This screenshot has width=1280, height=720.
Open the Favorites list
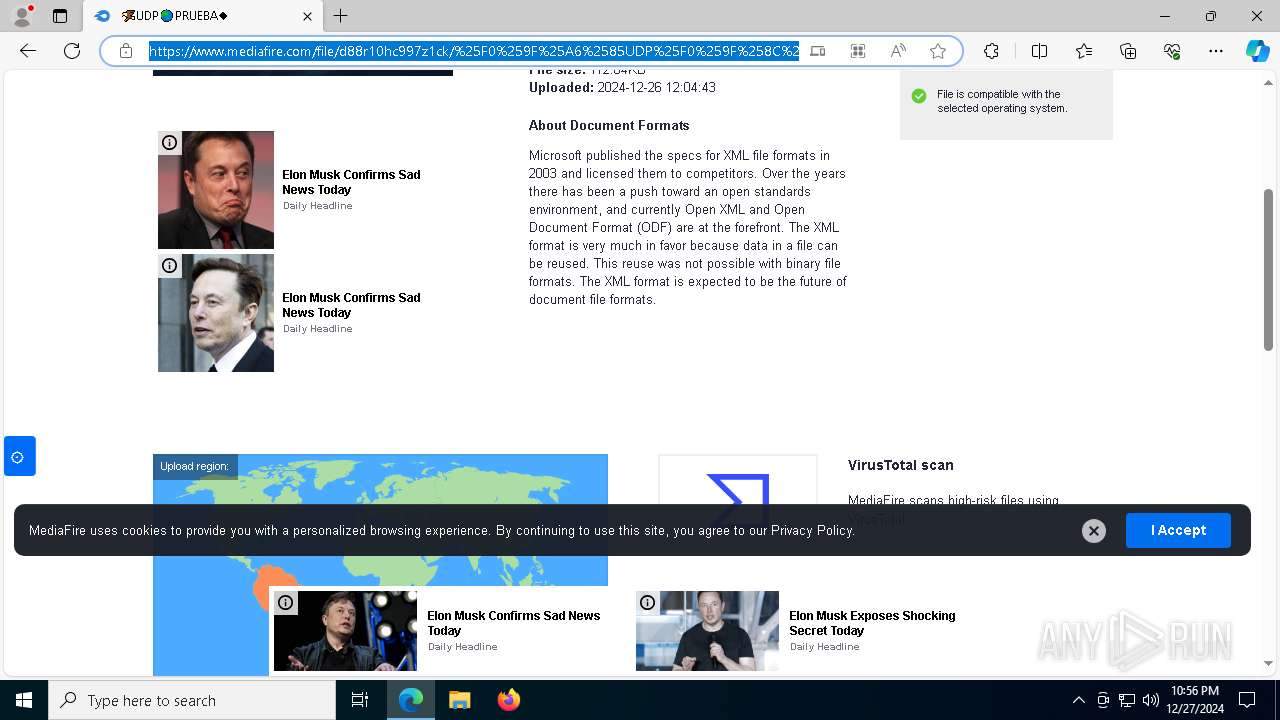point(1084,51)
